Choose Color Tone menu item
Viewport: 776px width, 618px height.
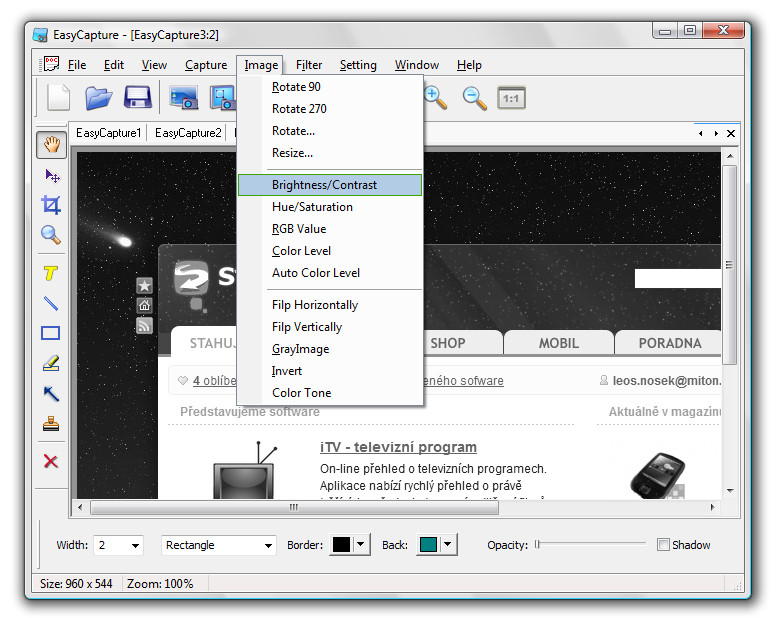tap(330, 393)
